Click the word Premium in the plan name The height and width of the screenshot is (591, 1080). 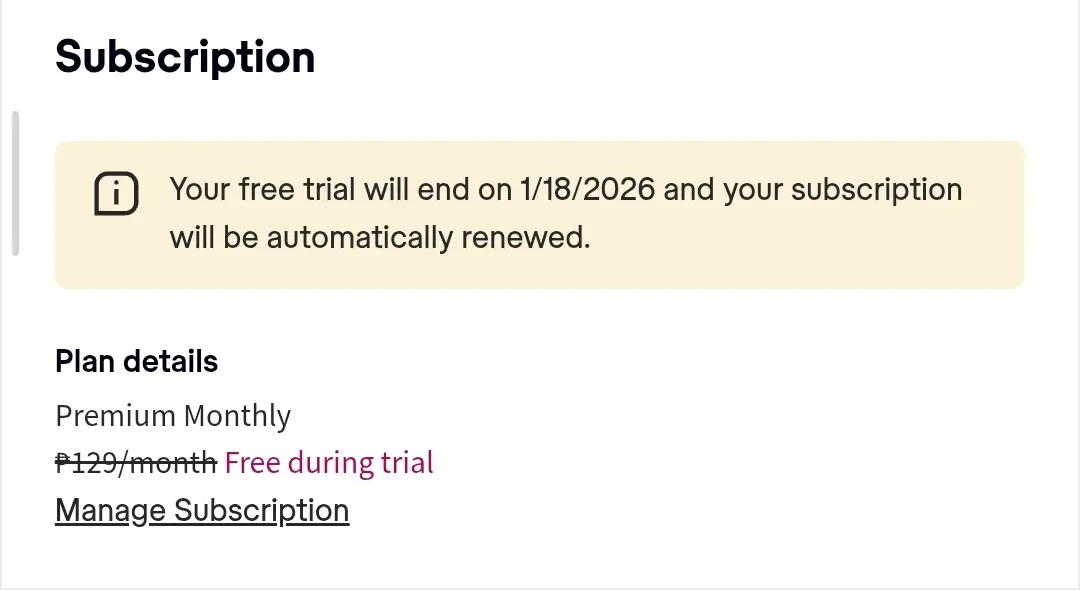(115, 416)
